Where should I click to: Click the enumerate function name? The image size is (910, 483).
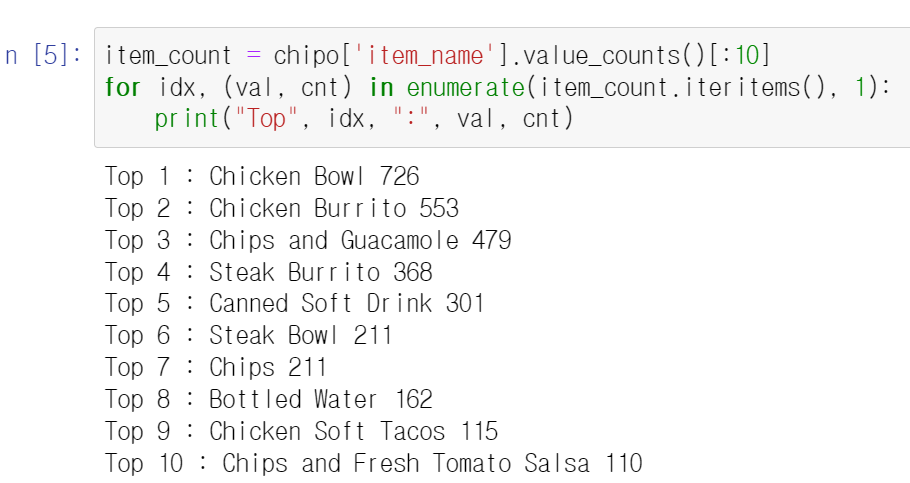(465, 88)
